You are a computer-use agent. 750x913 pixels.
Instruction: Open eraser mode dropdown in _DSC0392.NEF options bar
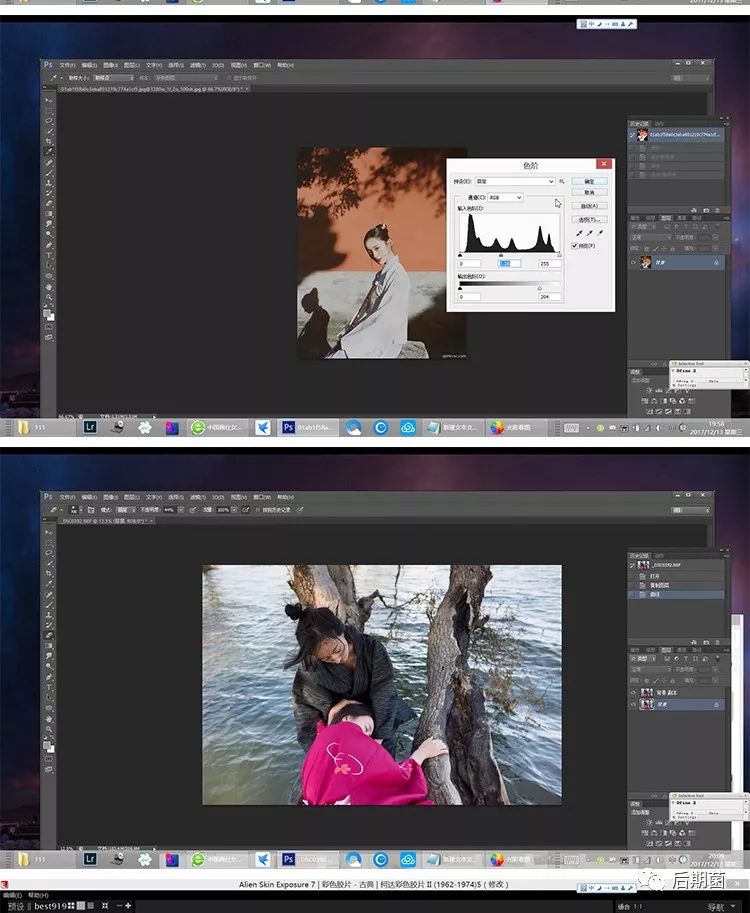point(126,510)
